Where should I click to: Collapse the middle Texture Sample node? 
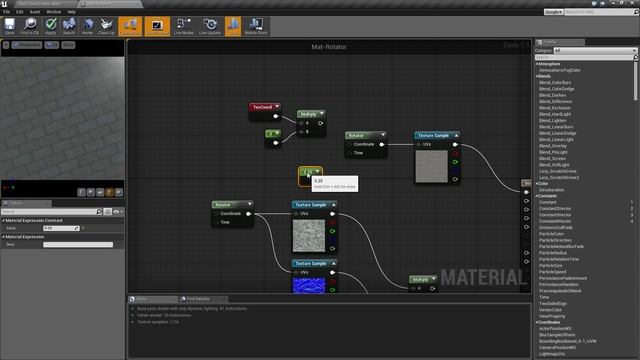point(334,204)
